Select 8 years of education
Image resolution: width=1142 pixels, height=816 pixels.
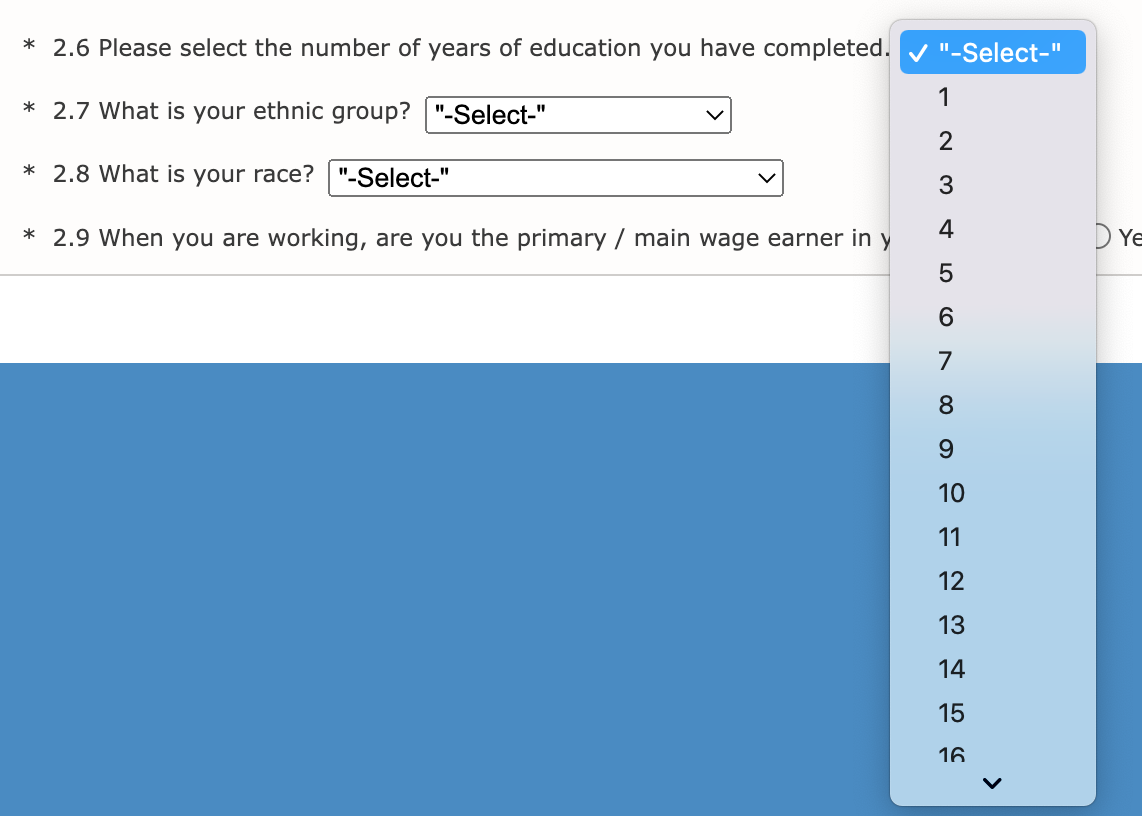pos(945,405)
